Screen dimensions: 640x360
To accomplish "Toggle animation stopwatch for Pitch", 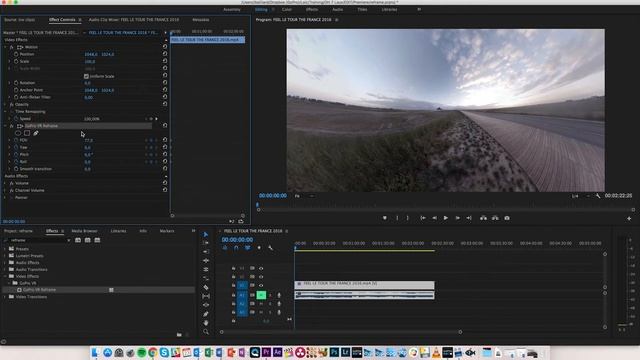I will [x=16, y=155].
